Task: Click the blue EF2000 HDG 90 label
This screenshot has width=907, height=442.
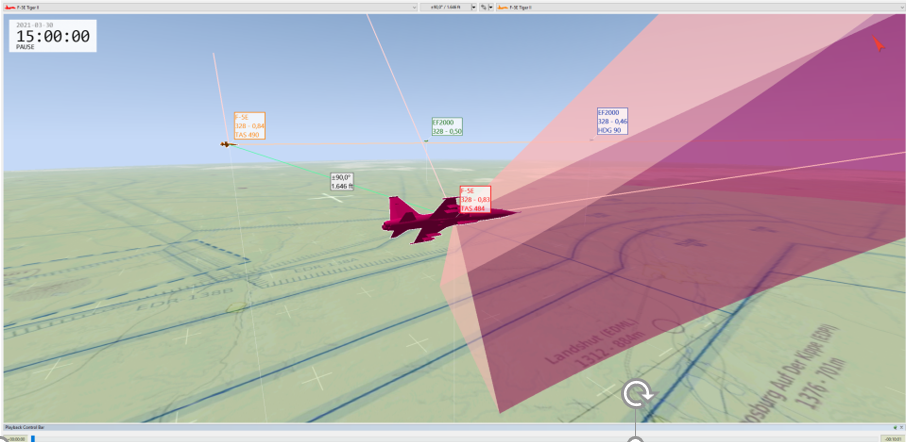Action: [611, 122]
